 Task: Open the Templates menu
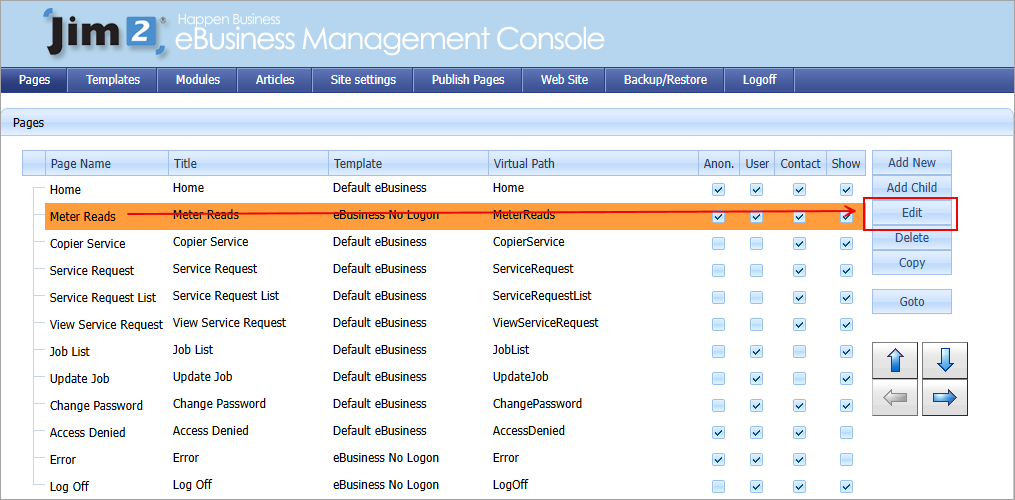pyautogui.click(x=113, y=80)
